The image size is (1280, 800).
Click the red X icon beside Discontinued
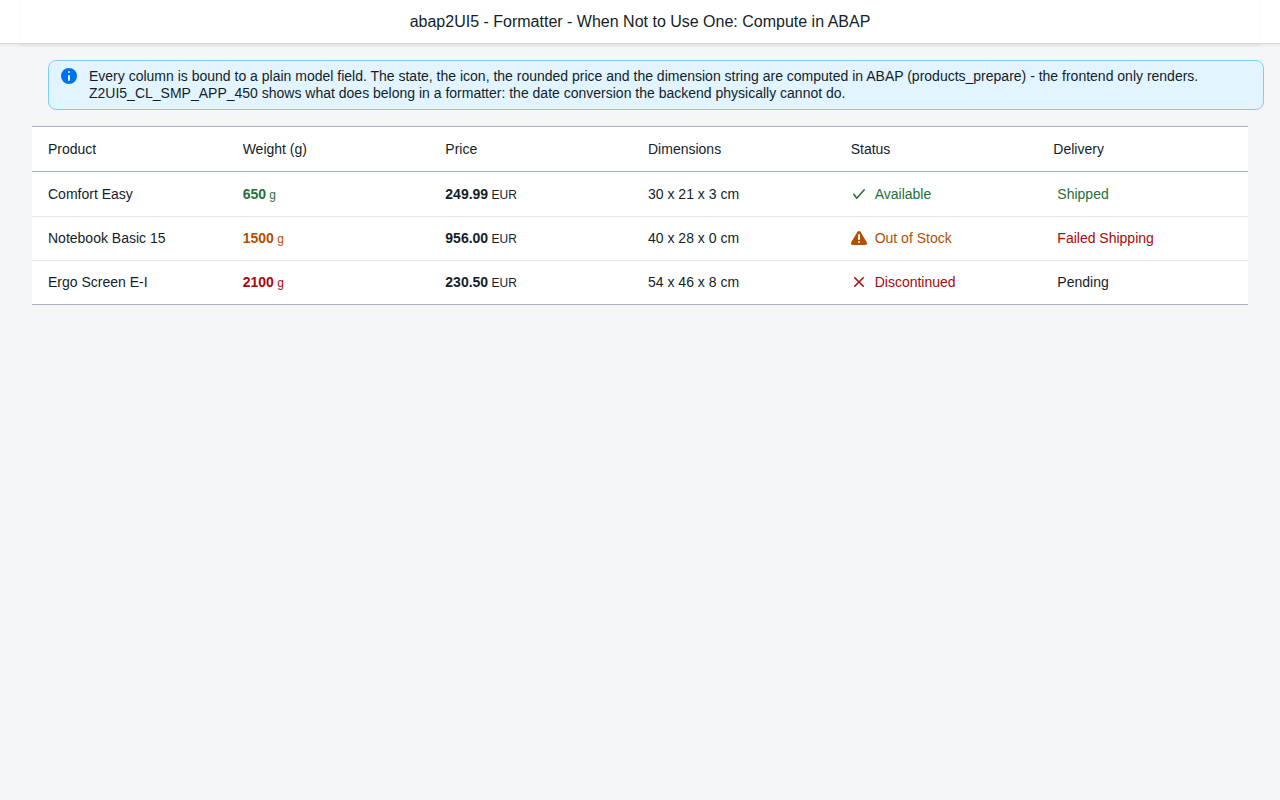(859, 282)
